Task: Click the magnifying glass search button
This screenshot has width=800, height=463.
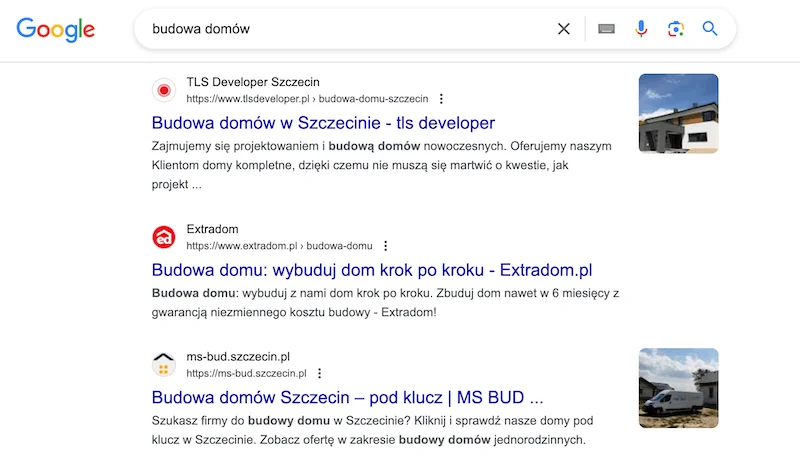Action: [x=710, y=29]
